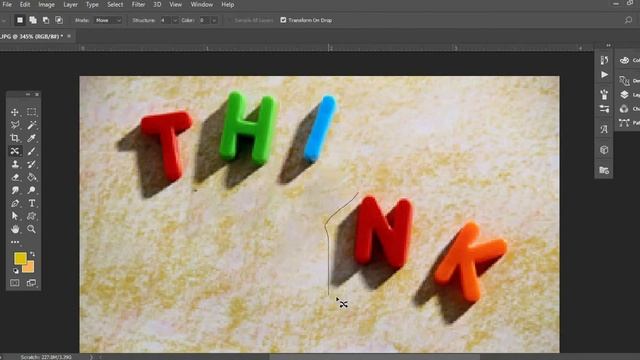Swap foreground and background colors
The height and width of the screenshot is (360, 640).
click(x=32, y=254)
